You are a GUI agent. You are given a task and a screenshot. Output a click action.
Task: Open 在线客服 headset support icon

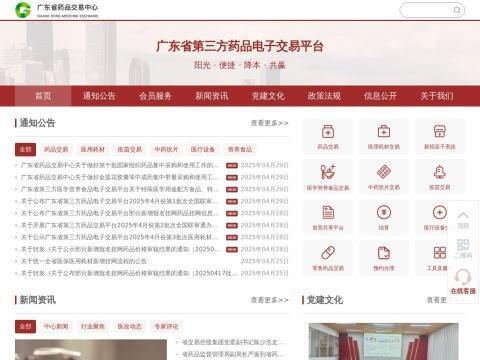tap(463, 277)
